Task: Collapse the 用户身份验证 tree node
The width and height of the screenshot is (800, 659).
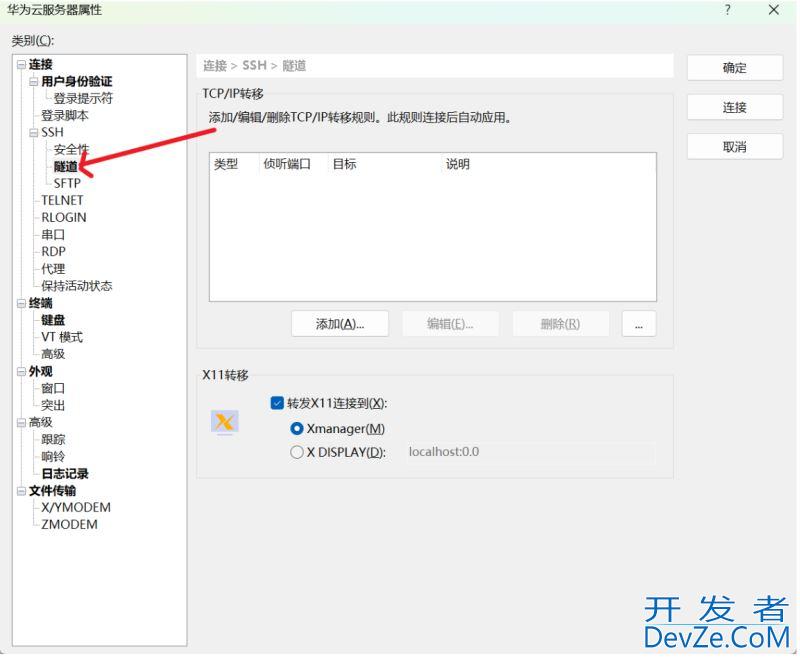Action: [x=34, y=82]
